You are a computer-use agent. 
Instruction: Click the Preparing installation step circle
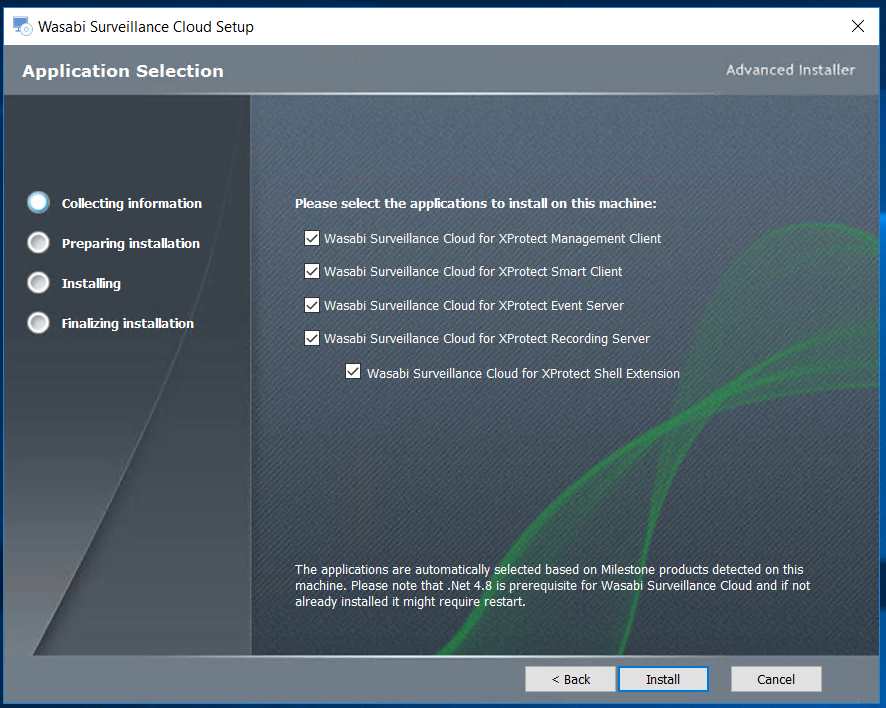(38, 242)
